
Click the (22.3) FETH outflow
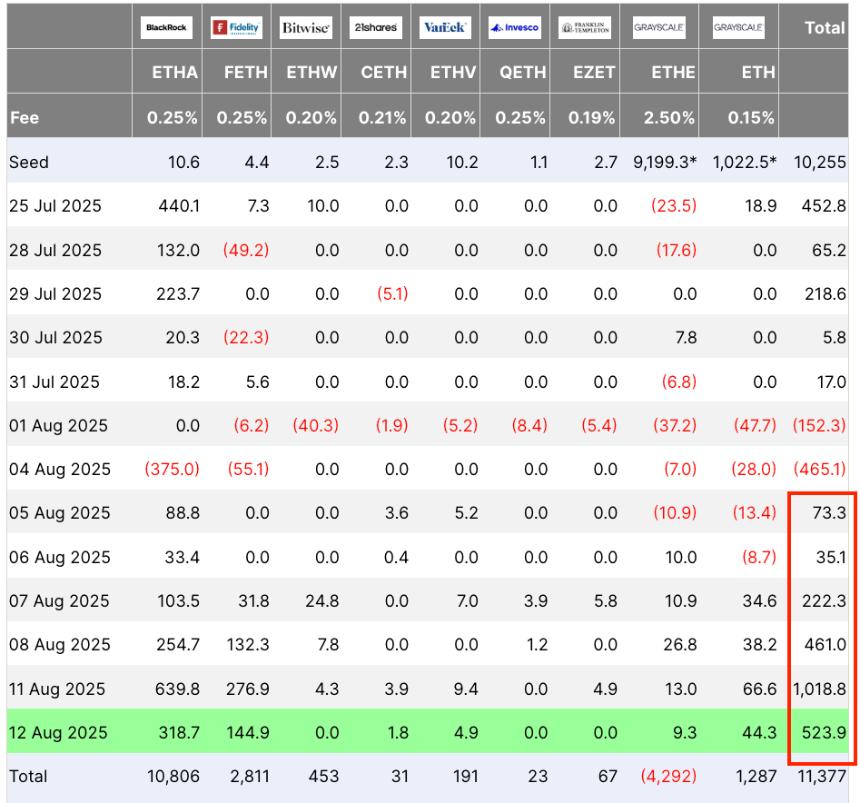246,337
